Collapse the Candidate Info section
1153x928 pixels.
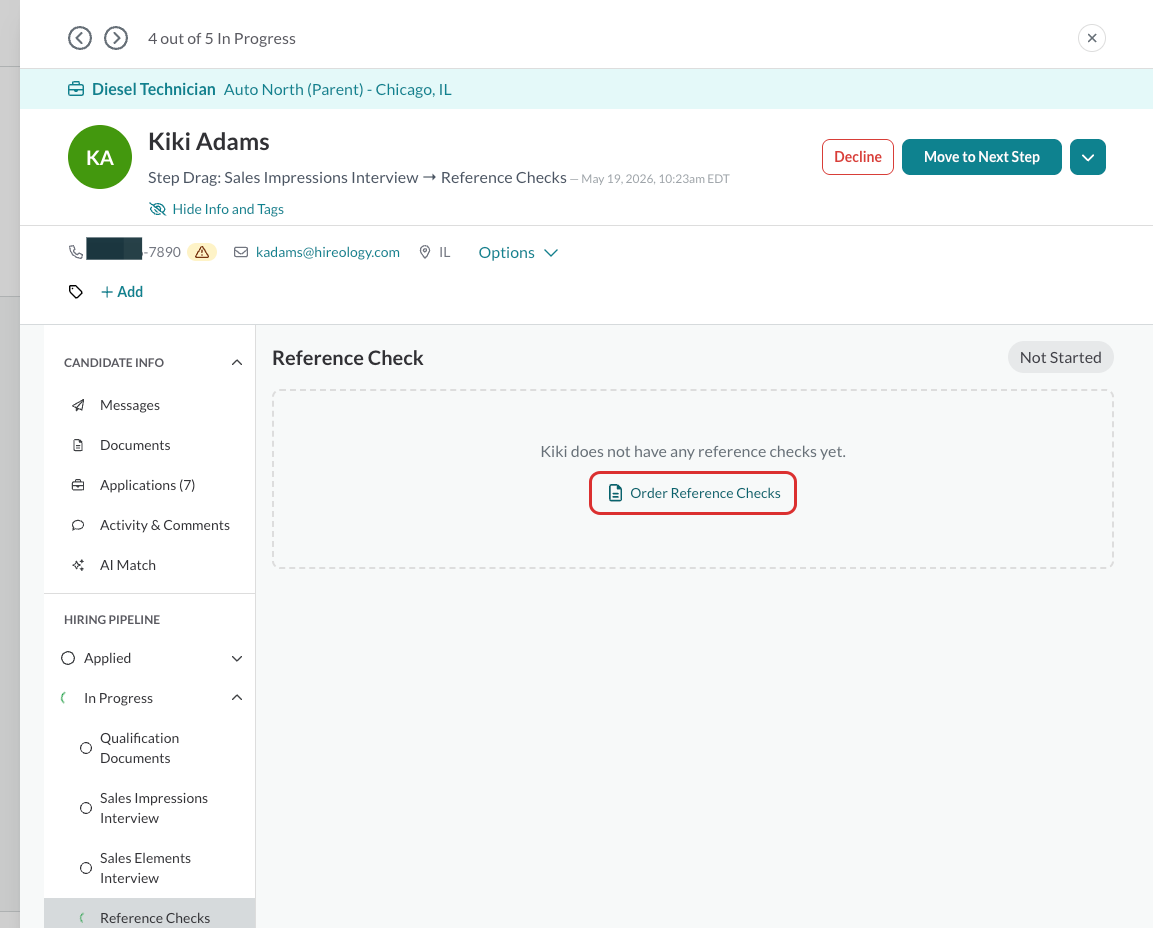click(x=237, y=363)
